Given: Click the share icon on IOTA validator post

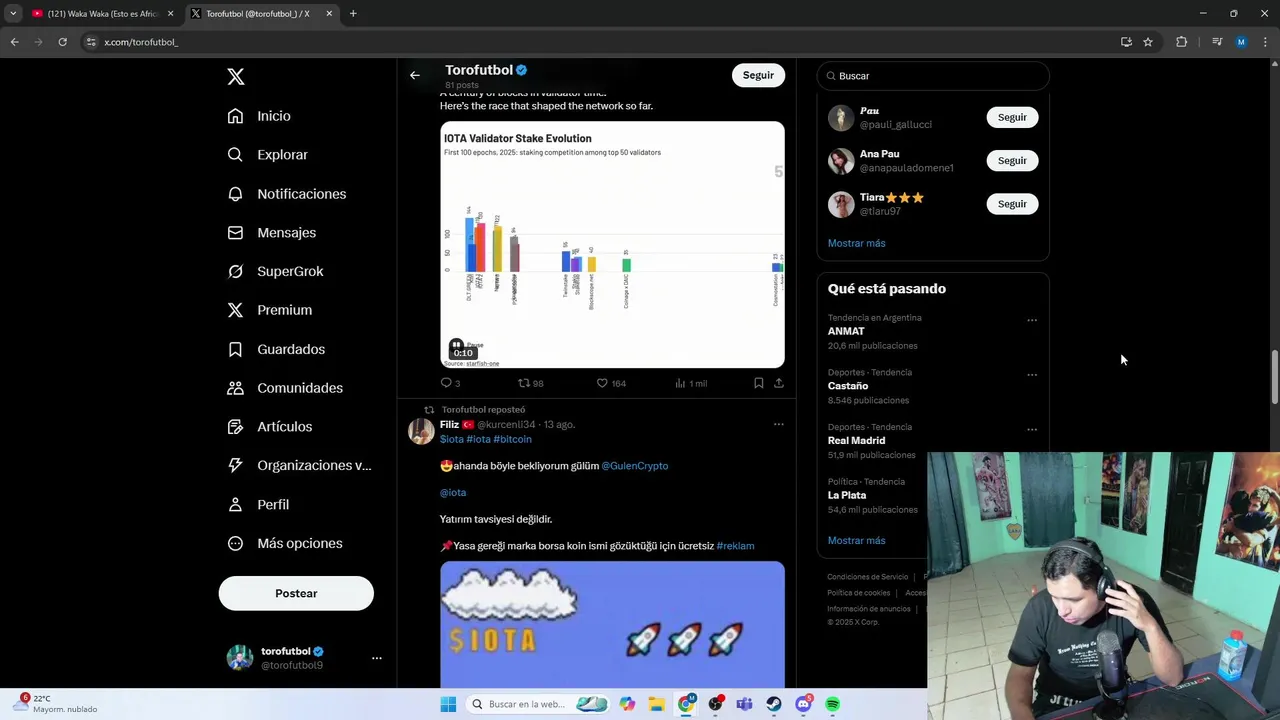Looking at the screenshot, I should 779,383.
